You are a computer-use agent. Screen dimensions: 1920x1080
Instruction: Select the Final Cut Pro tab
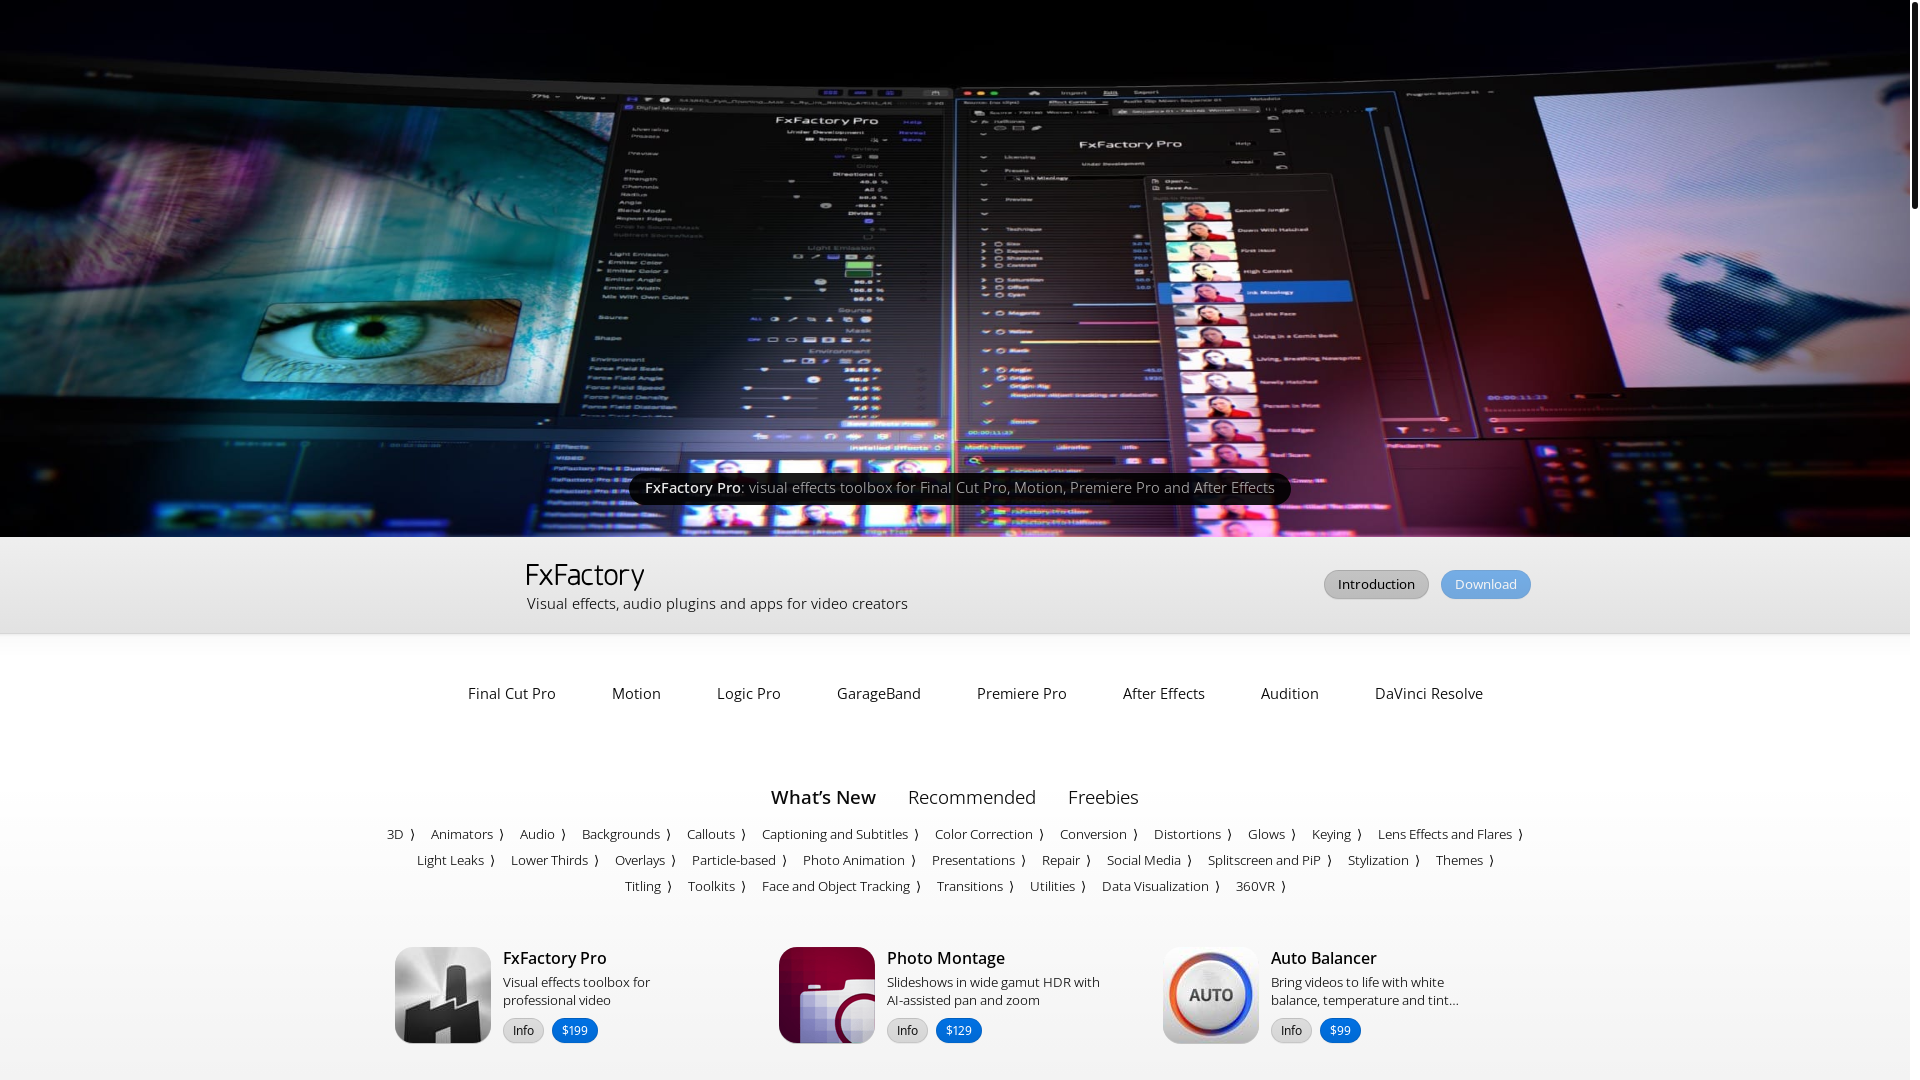512,694
